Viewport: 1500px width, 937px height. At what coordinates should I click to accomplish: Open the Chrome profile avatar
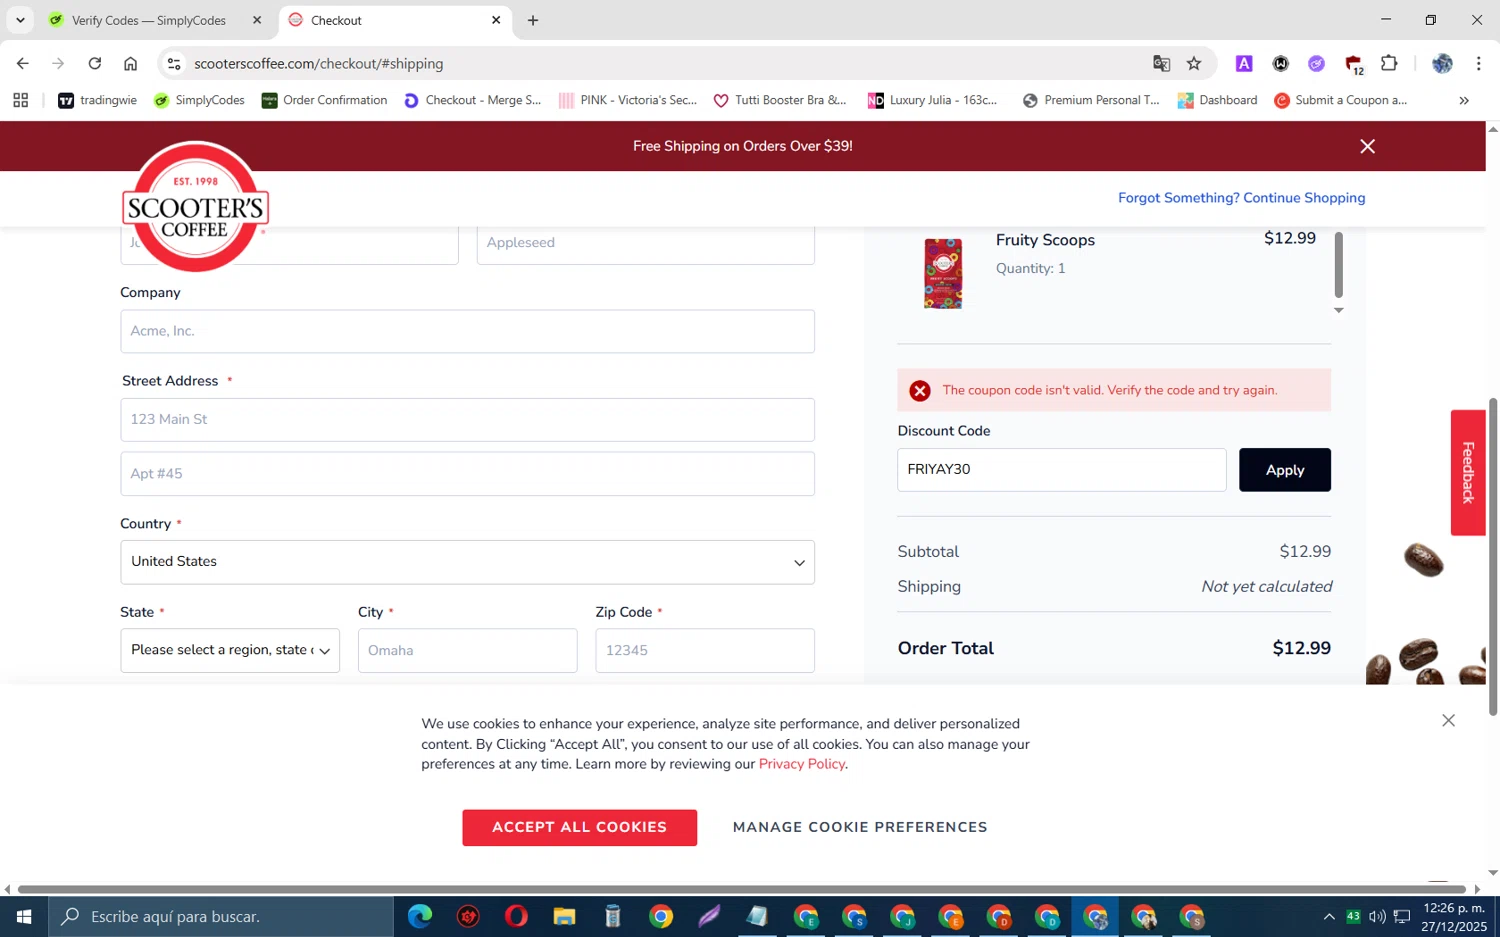coord(1442,63)
